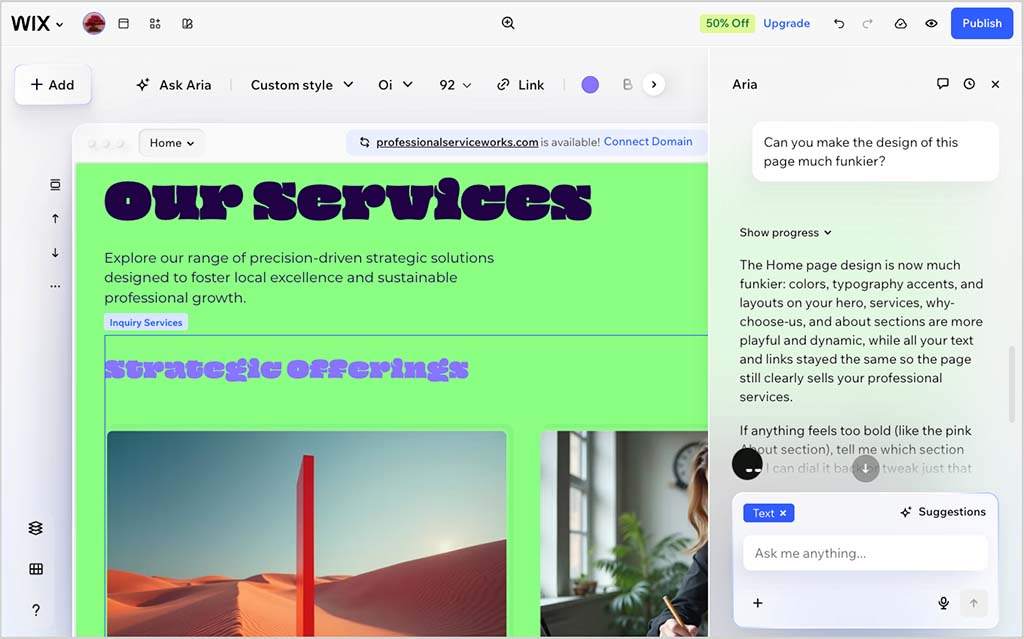Toggle bold formatting
Screen dimensions: 1024x639
tap(627, 84)
